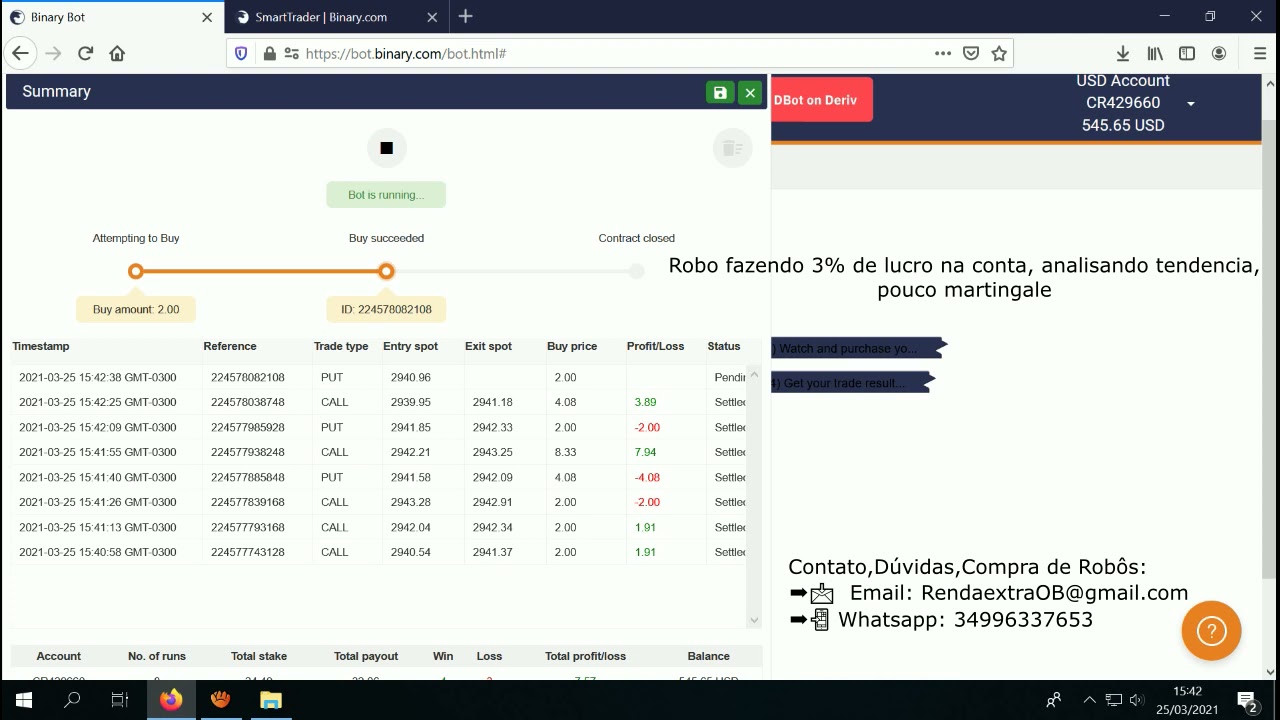This screenshot has width=1280, height=720.
Task: Show hidden system tray icons
Action: tap(1089, 700)
